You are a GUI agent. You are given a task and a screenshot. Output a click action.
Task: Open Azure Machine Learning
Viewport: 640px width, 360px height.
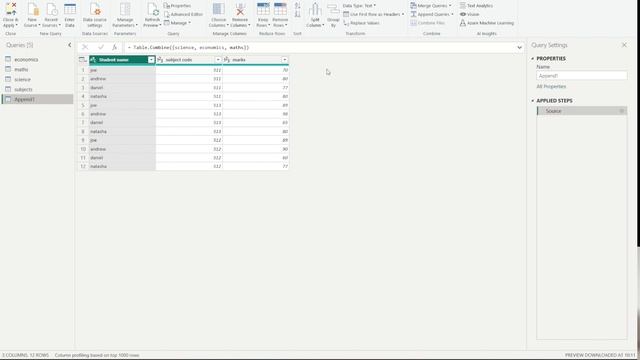(x=487, y=23)
